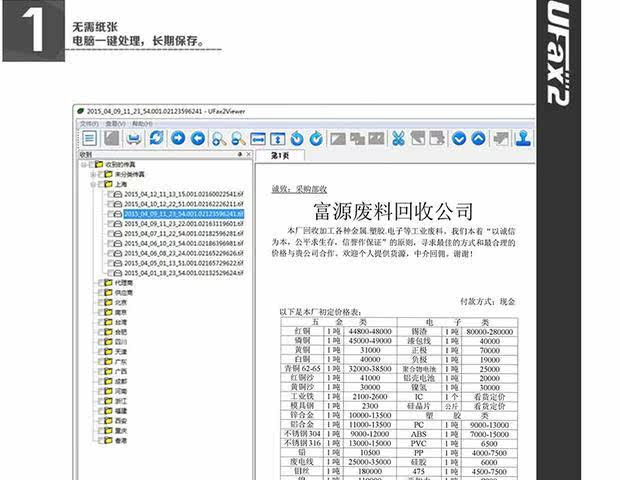Select the 南京 folder
The height and width of the screenshot is (480, 620).
coord(121,312)
